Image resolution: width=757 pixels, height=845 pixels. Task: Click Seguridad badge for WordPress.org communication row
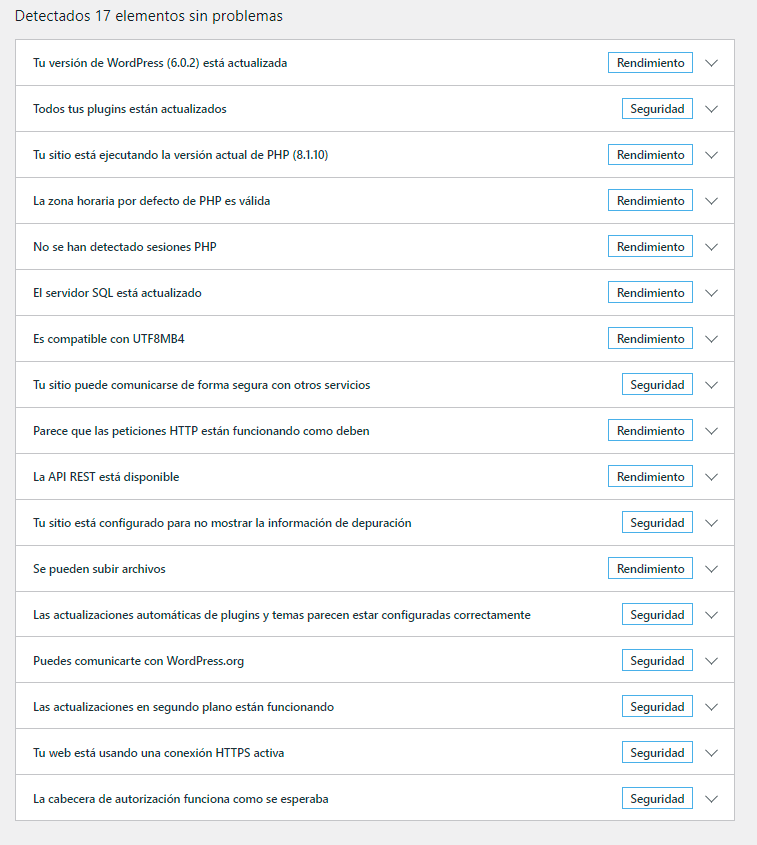657,660
